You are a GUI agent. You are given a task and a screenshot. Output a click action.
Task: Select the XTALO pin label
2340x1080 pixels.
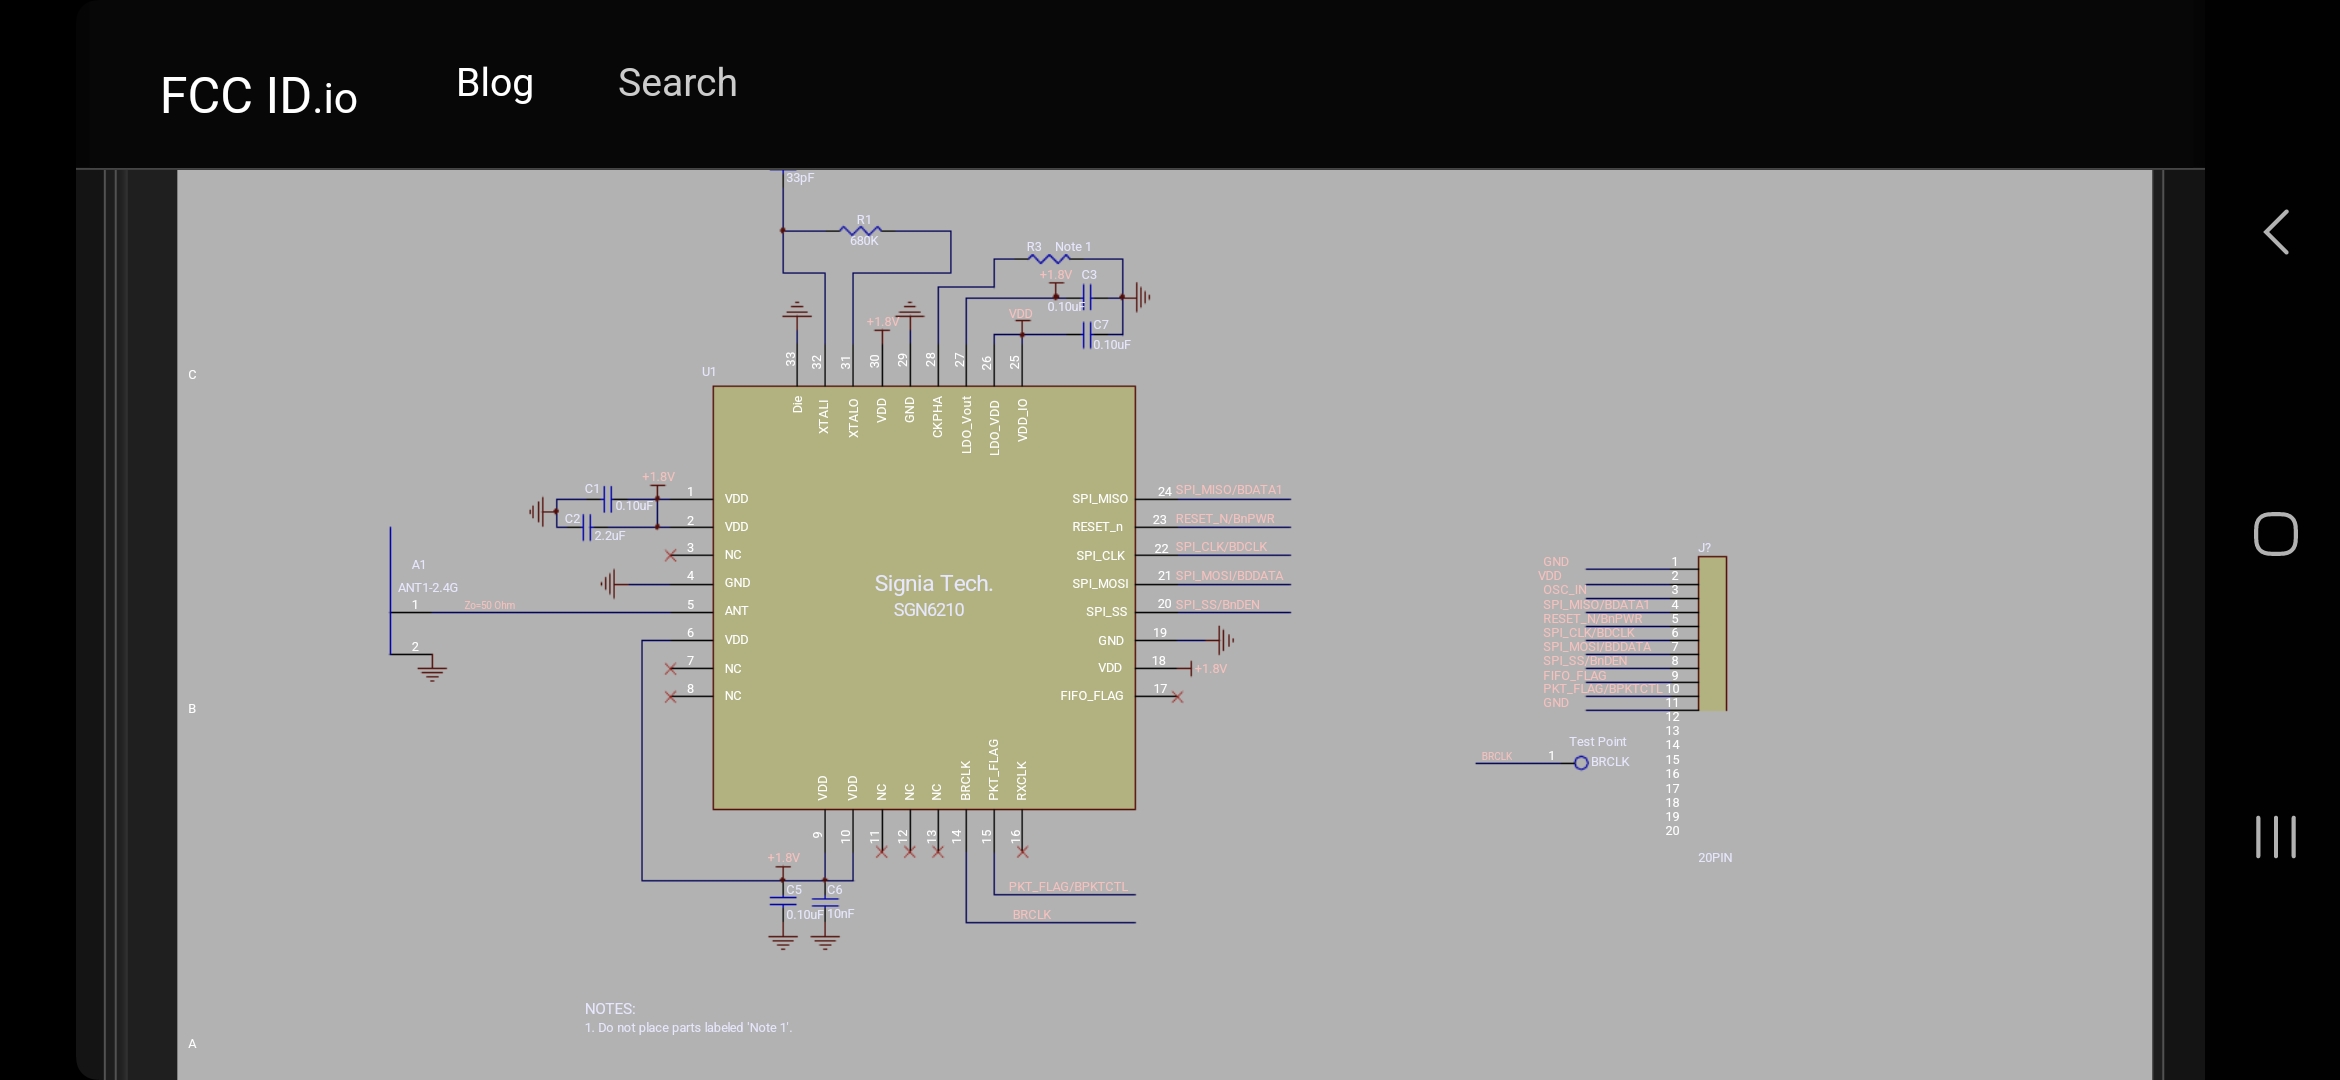(853, 418)
